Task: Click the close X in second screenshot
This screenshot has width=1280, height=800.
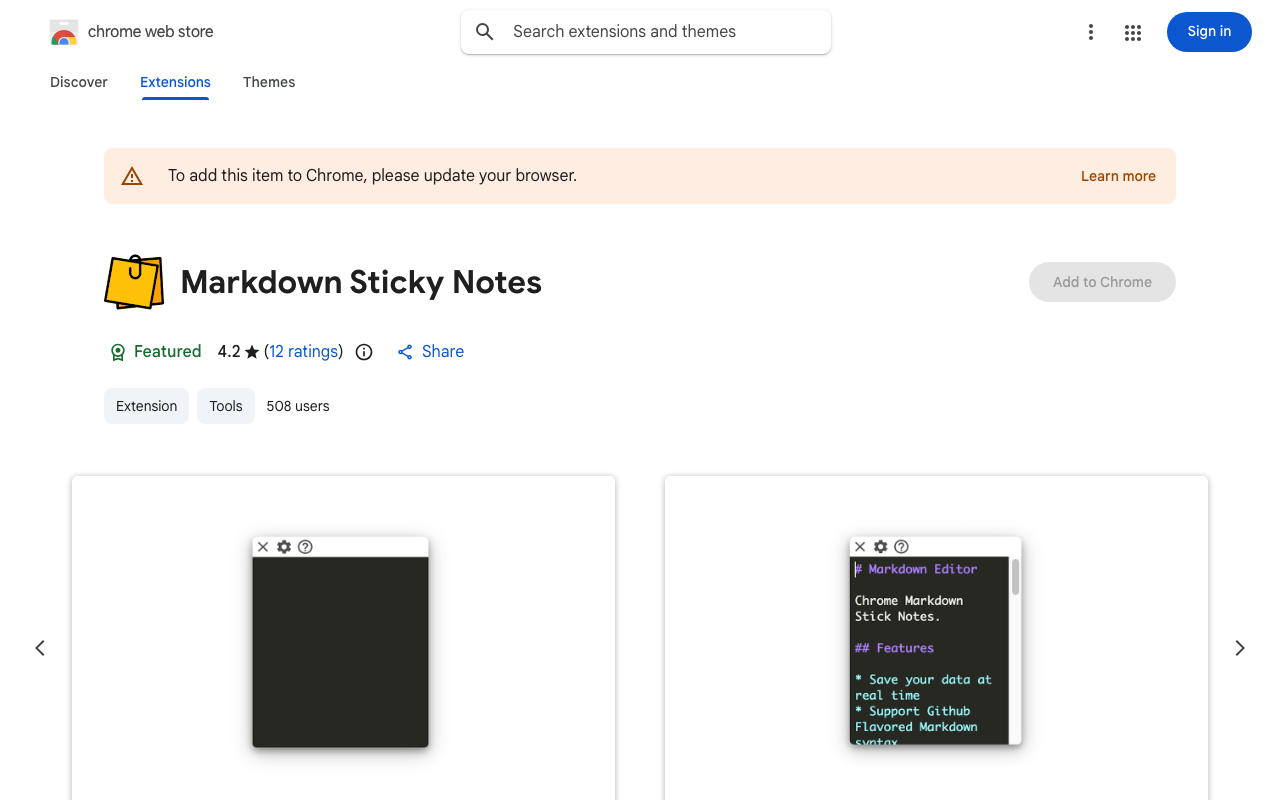Action: point(860,546)
